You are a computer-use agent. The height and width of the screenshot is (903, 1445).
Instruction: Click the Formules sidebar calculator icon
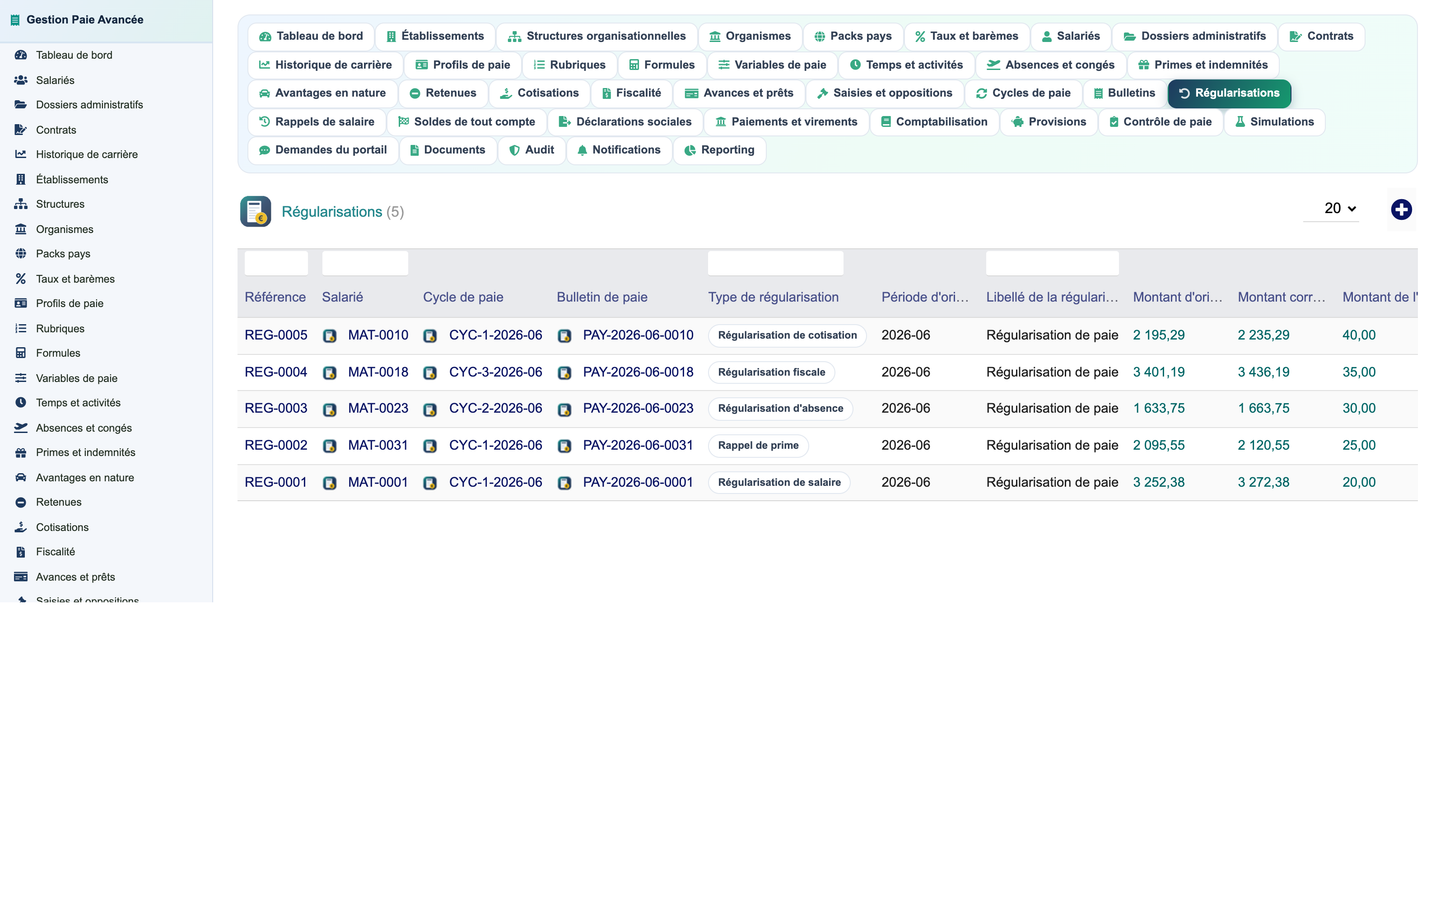[21, 353]
